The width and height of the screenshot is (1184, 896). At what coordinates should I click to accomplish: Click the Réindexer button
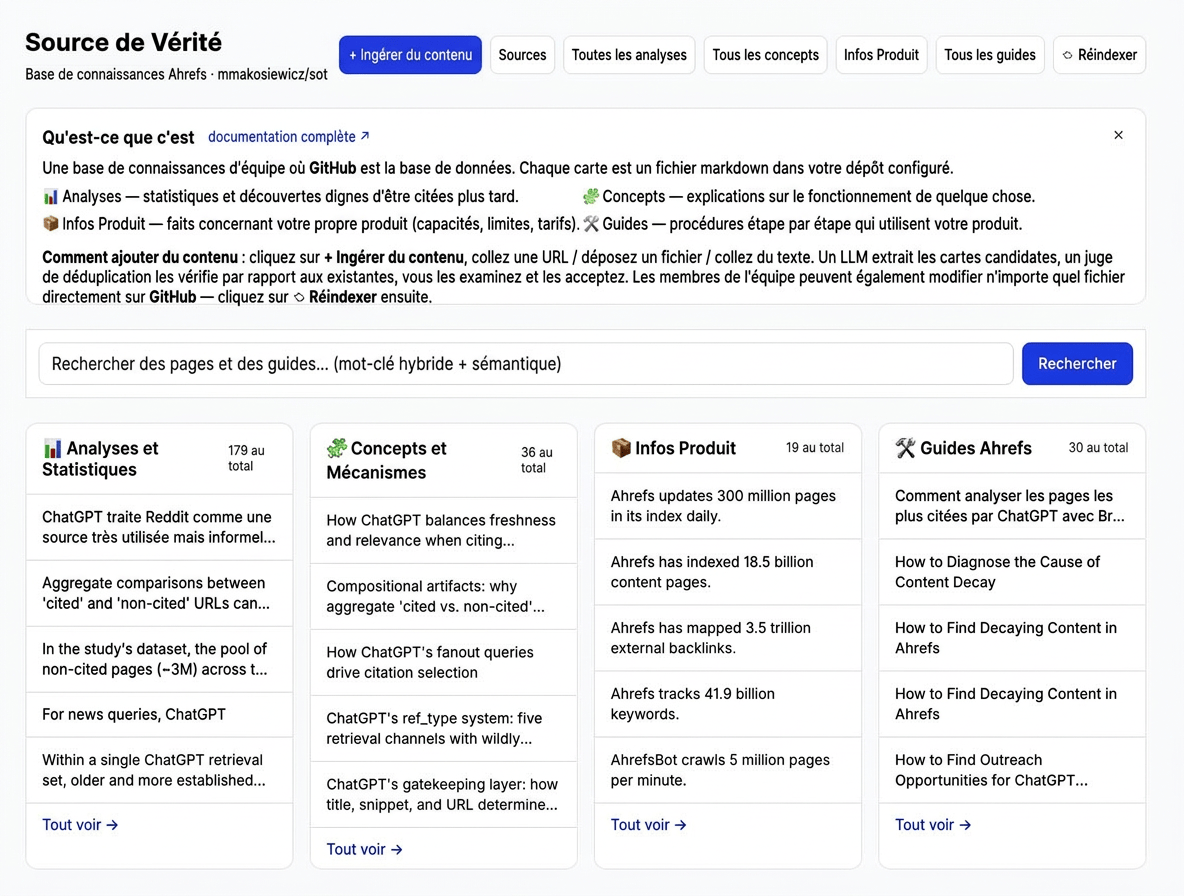coord(1099,55)
